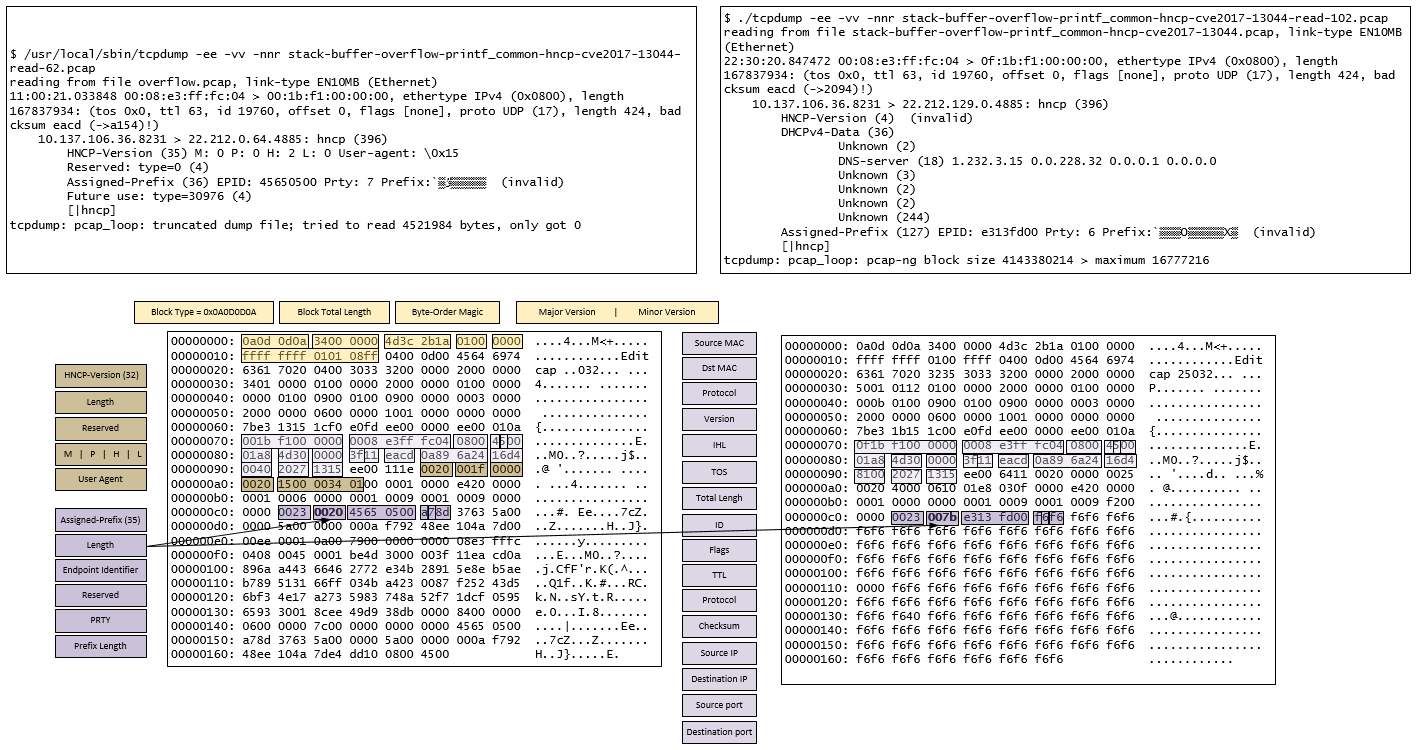Click the TOS field label
The width and height of the screenshot is (1417, 750).
coord(719,471)
